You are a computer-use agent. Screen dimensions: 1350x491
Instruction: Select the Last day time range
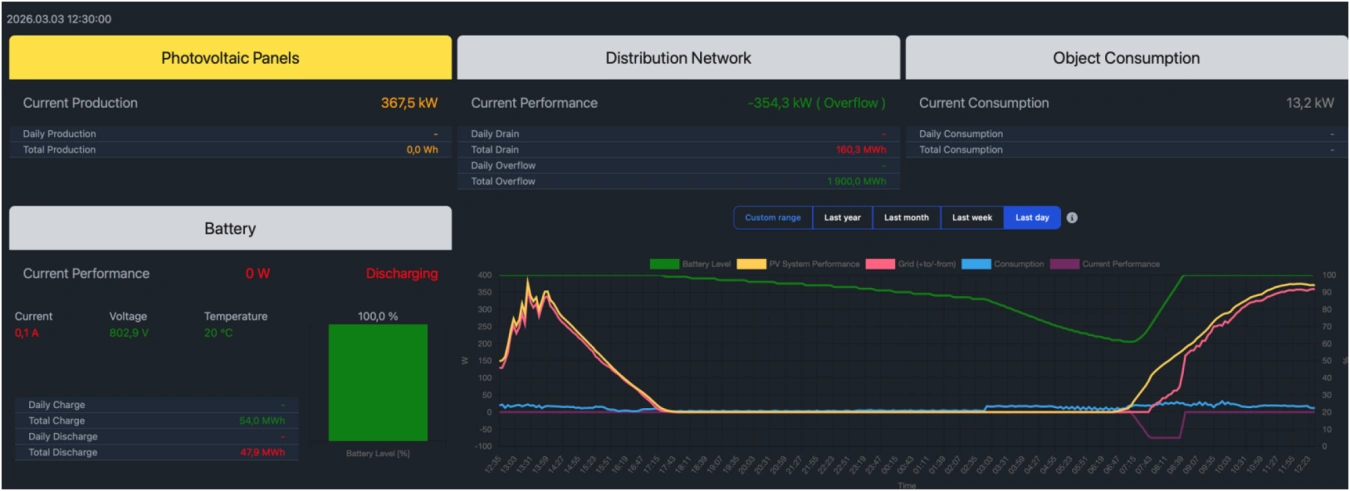1032,218
